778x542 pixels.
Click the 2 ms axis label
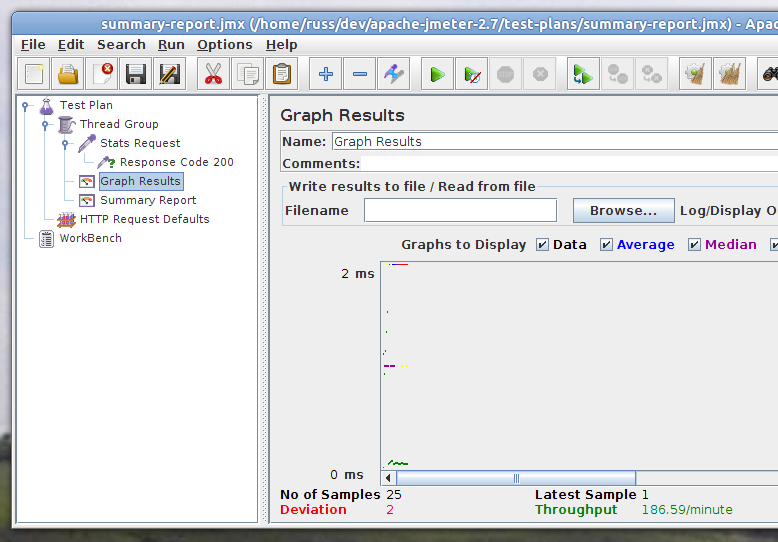[358, 273]
